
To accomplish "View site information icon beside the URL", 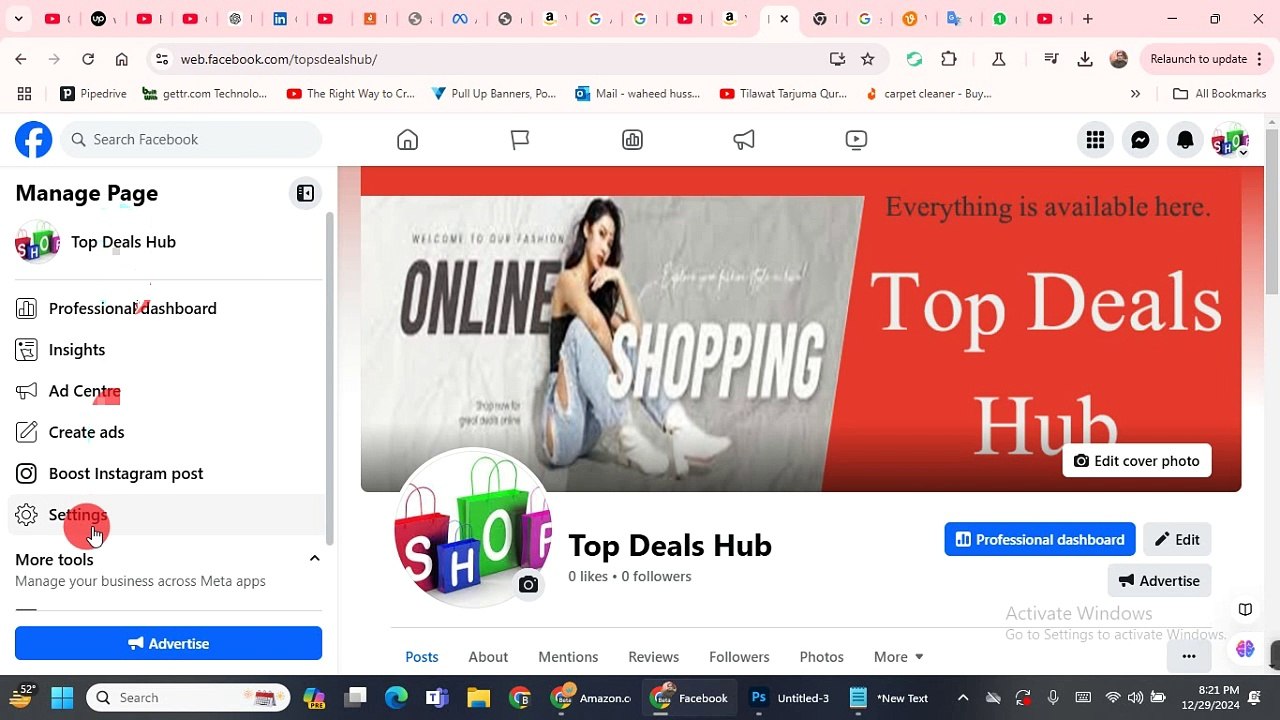I will pyautogui.click(x=162, y=59).
